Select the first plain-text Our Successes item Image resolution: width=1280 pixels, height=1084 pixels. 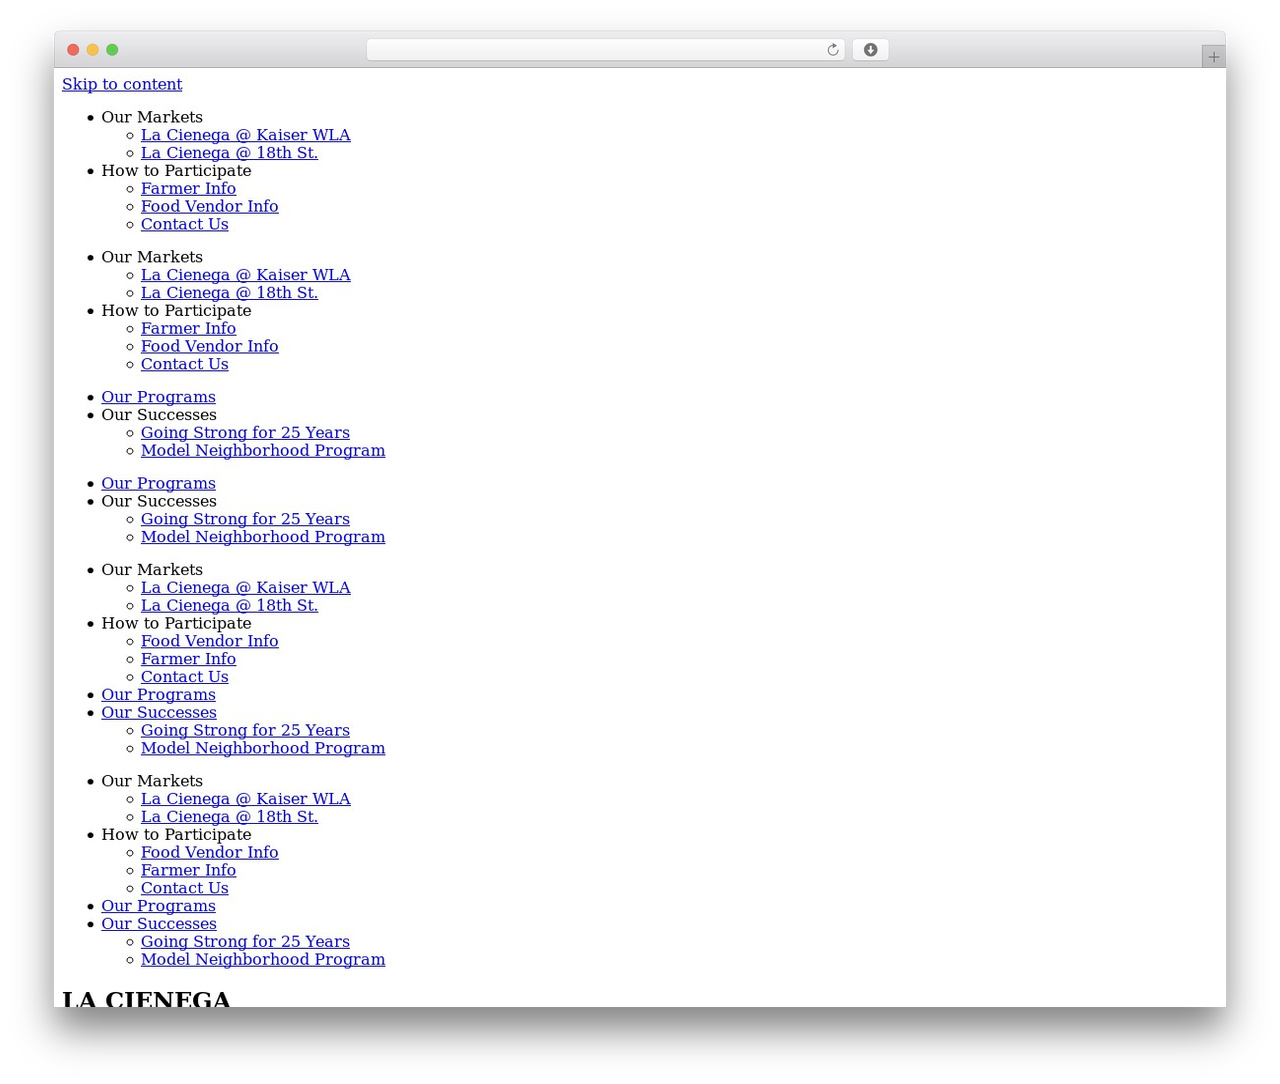pos(158,415)
